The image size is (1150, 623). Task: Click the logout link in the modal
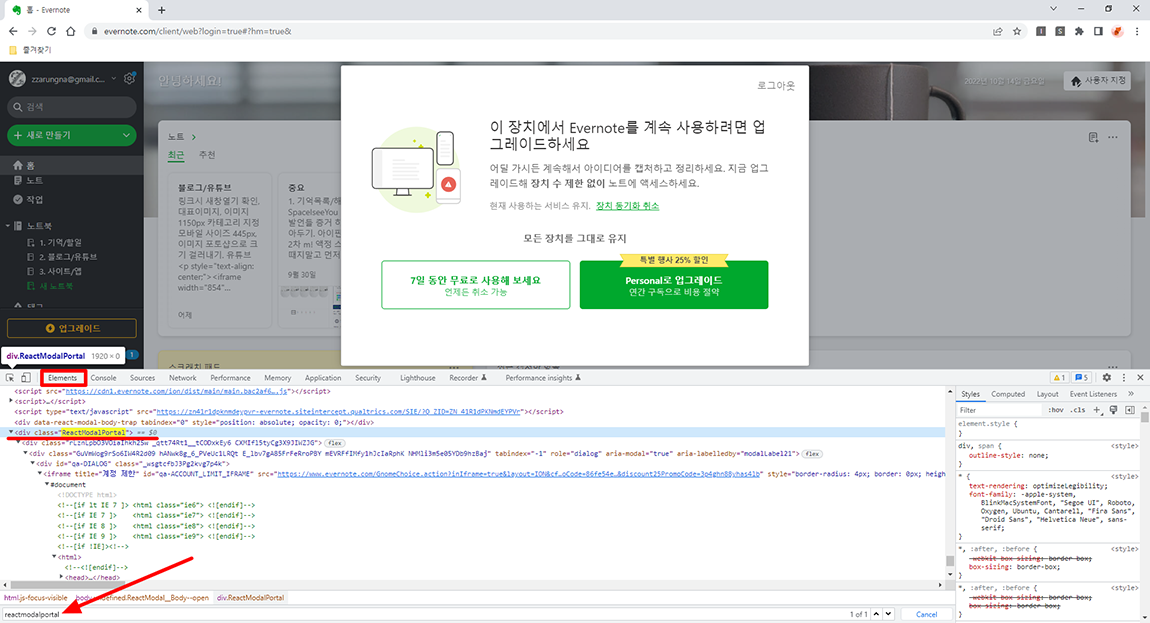pyautogui.click(x=776, y=85)
